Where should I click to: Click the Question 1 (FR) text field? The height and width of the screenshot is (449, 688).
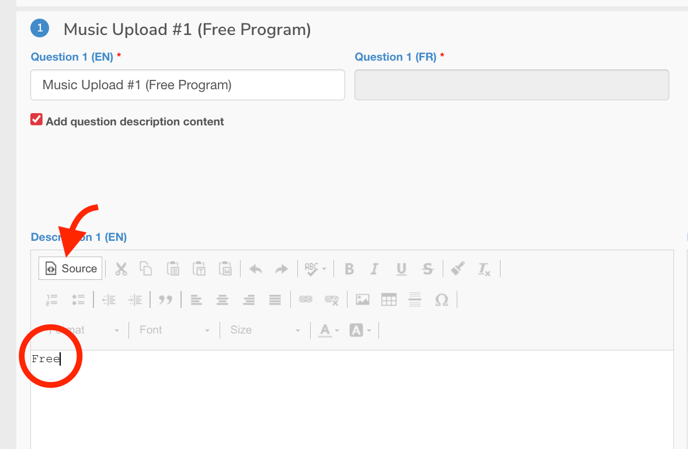[511, 85]
